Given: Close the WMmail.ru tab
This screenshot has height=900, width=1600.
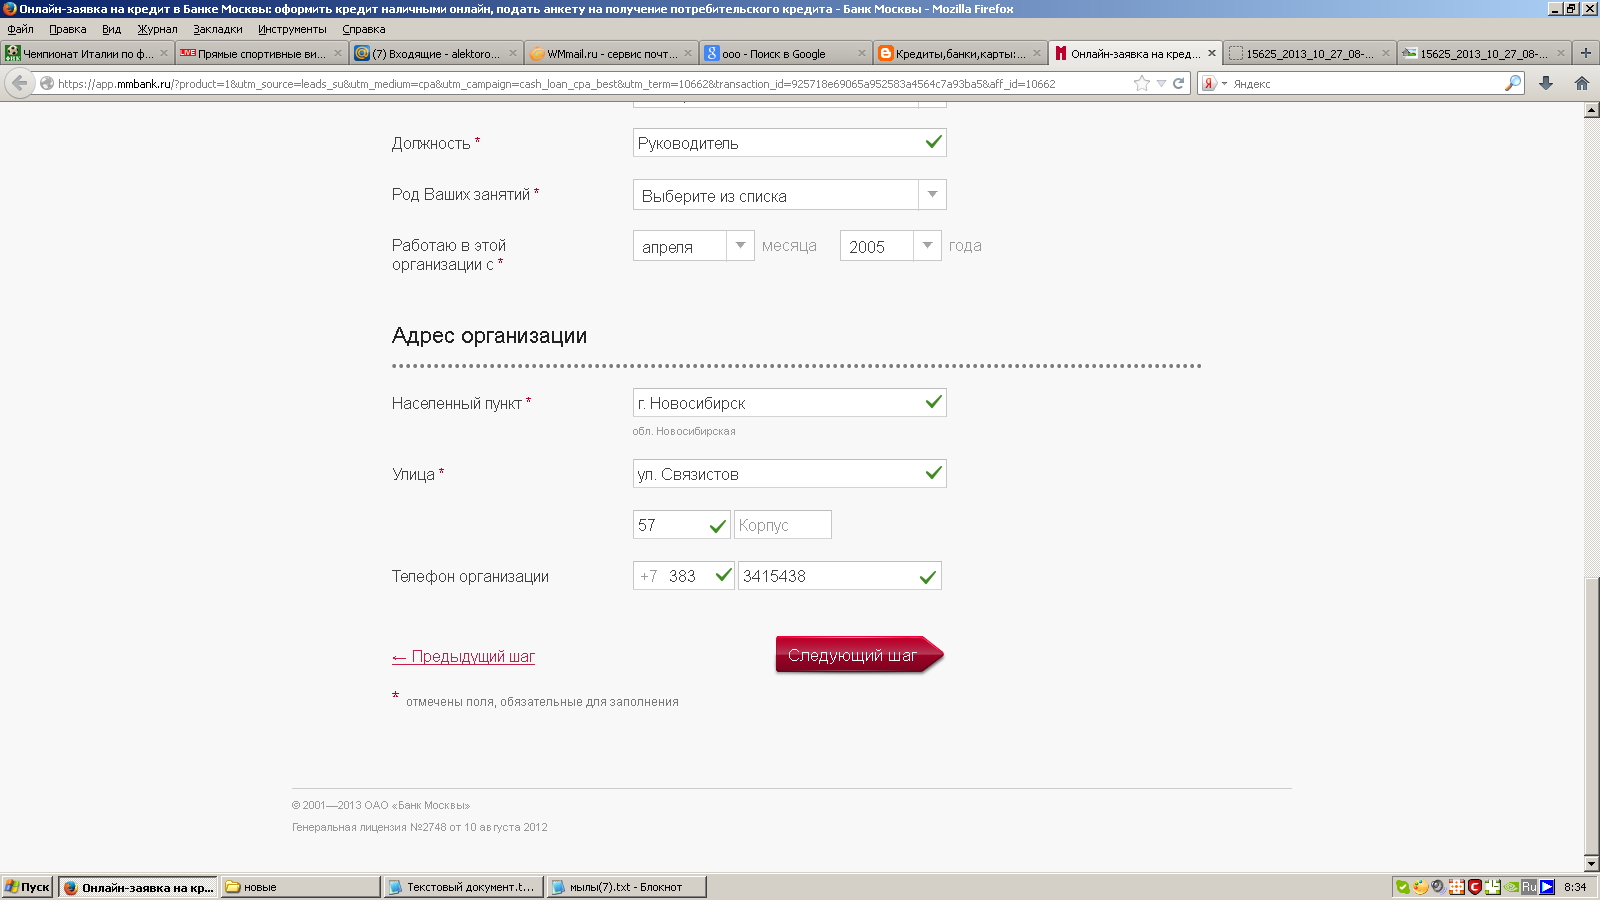Looking at the screenshot, I should pyautogui.click(x=688, y=53).
